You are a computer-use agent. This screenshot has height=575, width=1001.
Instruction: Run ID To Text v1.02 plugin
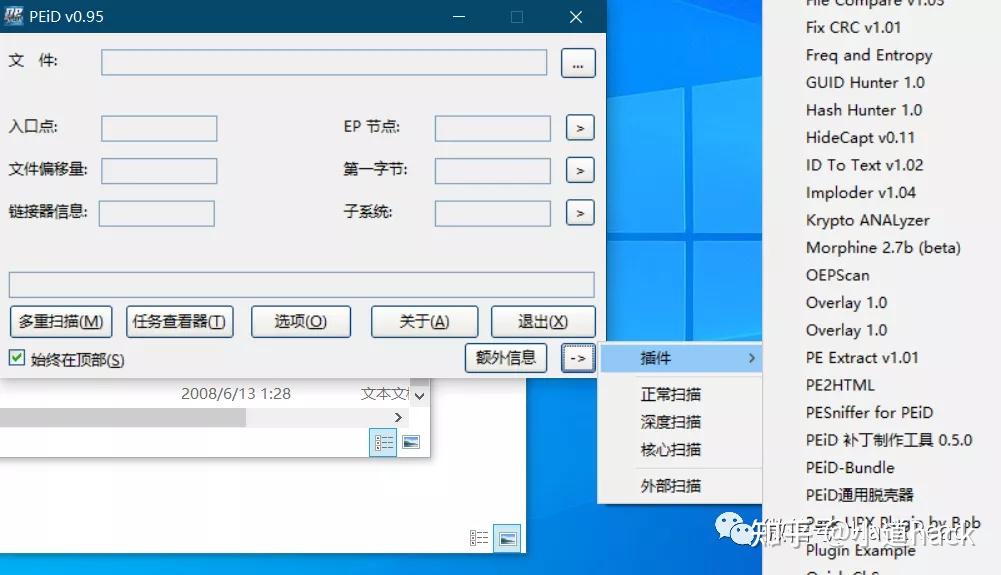(x=864, y=165)
